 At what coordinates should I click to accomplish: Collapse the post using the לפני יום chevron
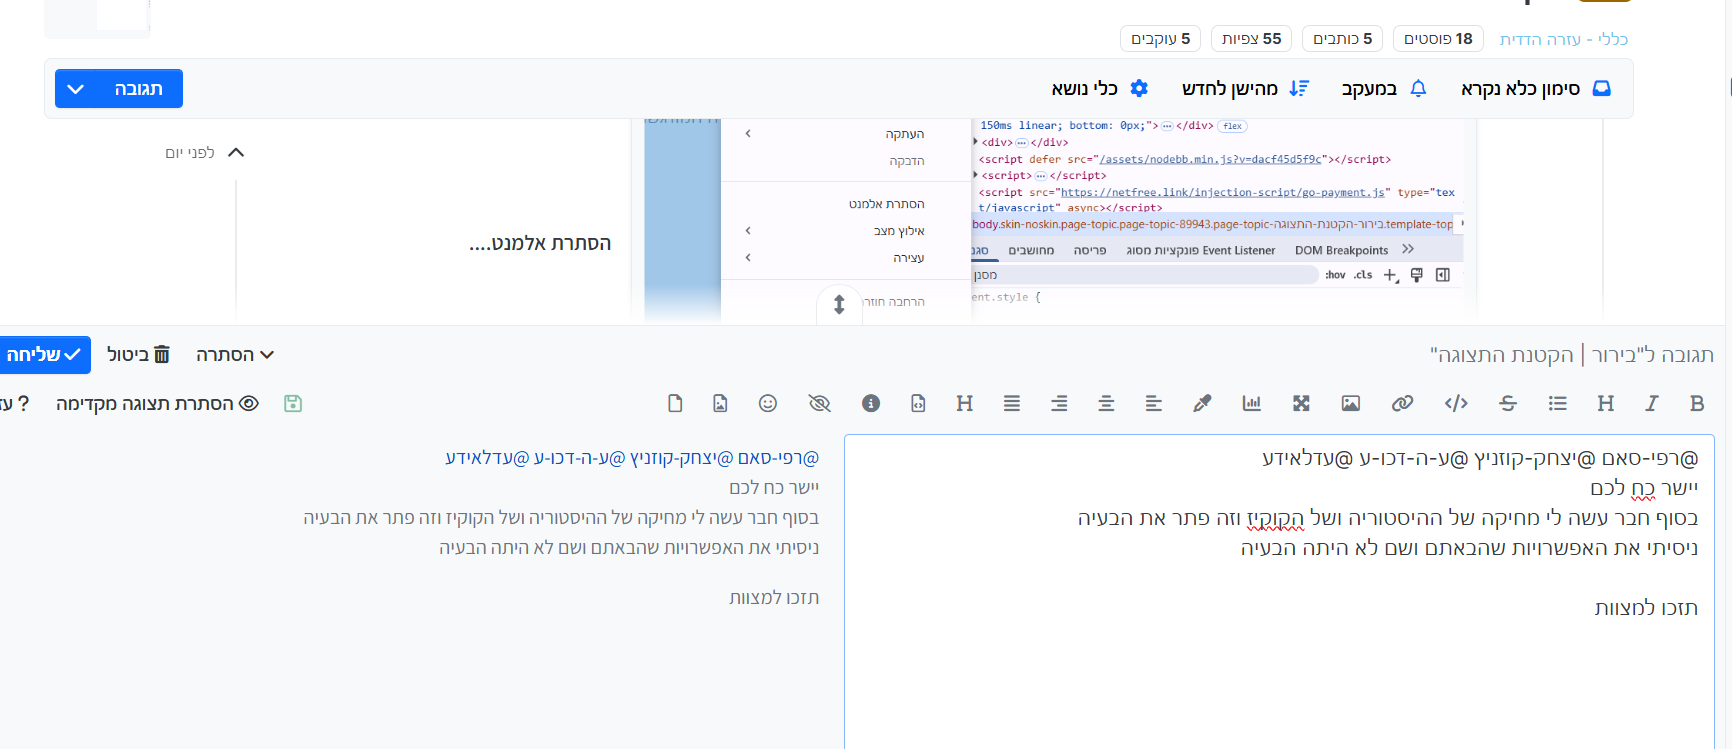point(236,153)
